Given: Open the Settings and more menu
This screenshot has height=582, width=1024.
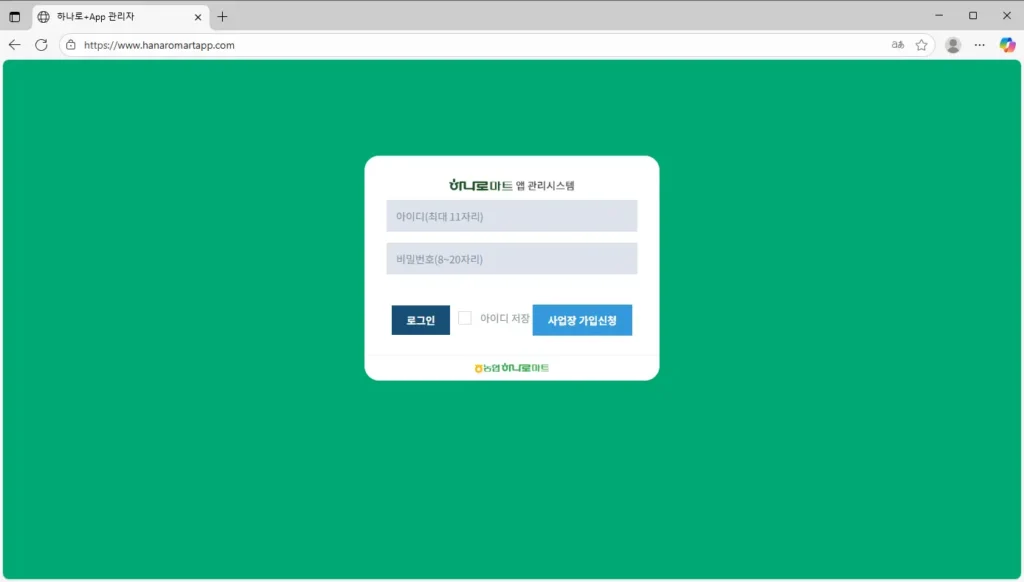Looking at the screenshot, I should [x=980, y=45].
